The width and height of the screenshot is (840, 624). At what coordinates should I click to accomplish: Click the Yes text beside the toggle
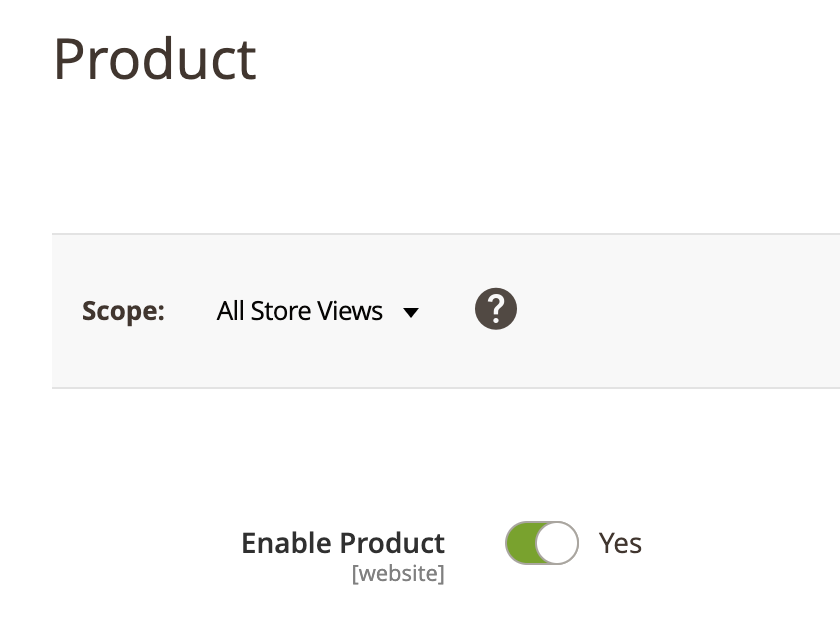pyautogui.click(x=620, y=543)
